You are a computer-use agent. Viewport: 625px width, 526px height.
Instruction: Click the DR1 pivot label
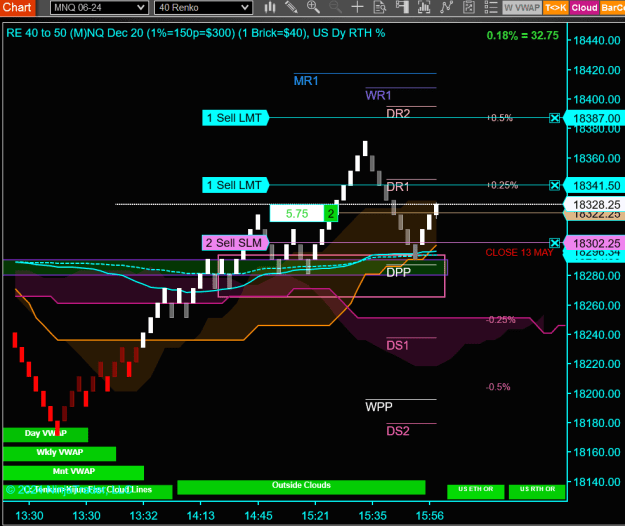(398, 187)
